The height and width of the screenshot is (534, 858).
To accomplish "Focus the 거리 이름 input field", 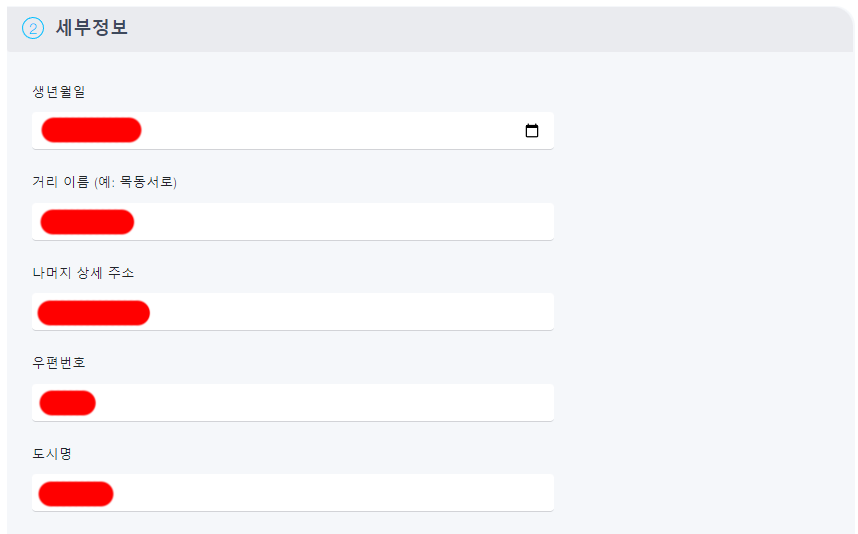I will (293, 222).
